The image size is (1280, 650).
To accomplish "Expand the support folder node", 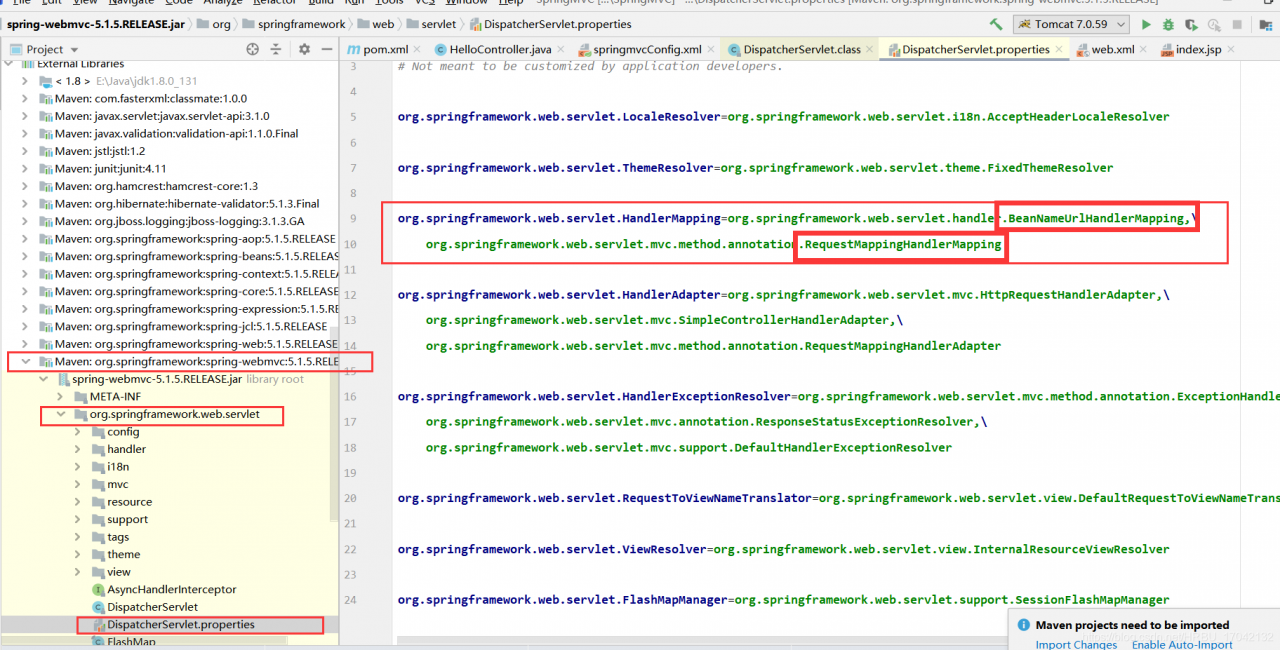I will pyautogui.click(x=79, y=520).
